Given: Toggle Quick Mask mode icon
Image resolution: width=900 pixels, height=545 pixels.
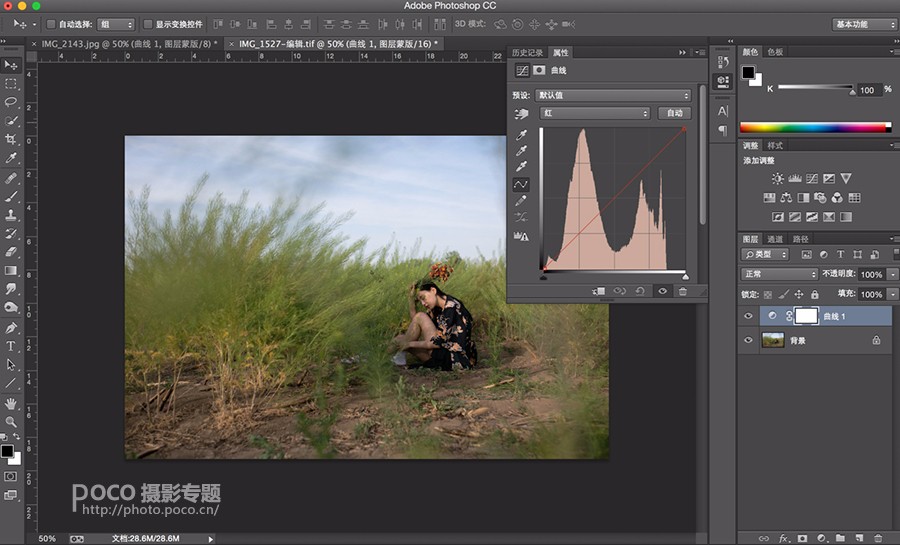Looking at the screenshot, I should click(10, 477).
